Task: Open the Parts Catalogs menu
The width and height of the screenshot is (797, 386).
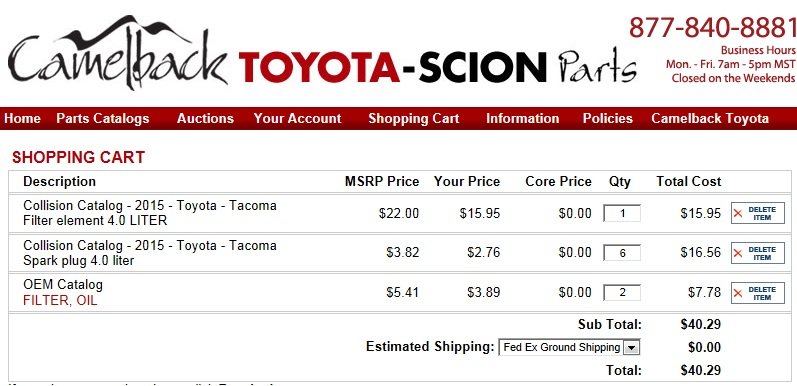Action: pyautogui.click(x=103, y=118)
